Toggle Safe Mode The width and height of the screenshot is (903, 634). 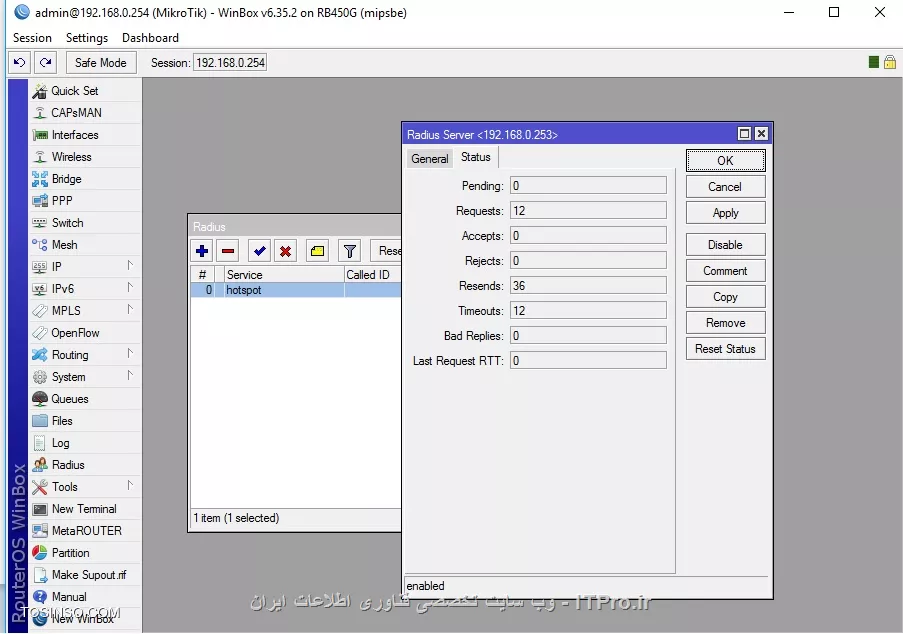101,62
